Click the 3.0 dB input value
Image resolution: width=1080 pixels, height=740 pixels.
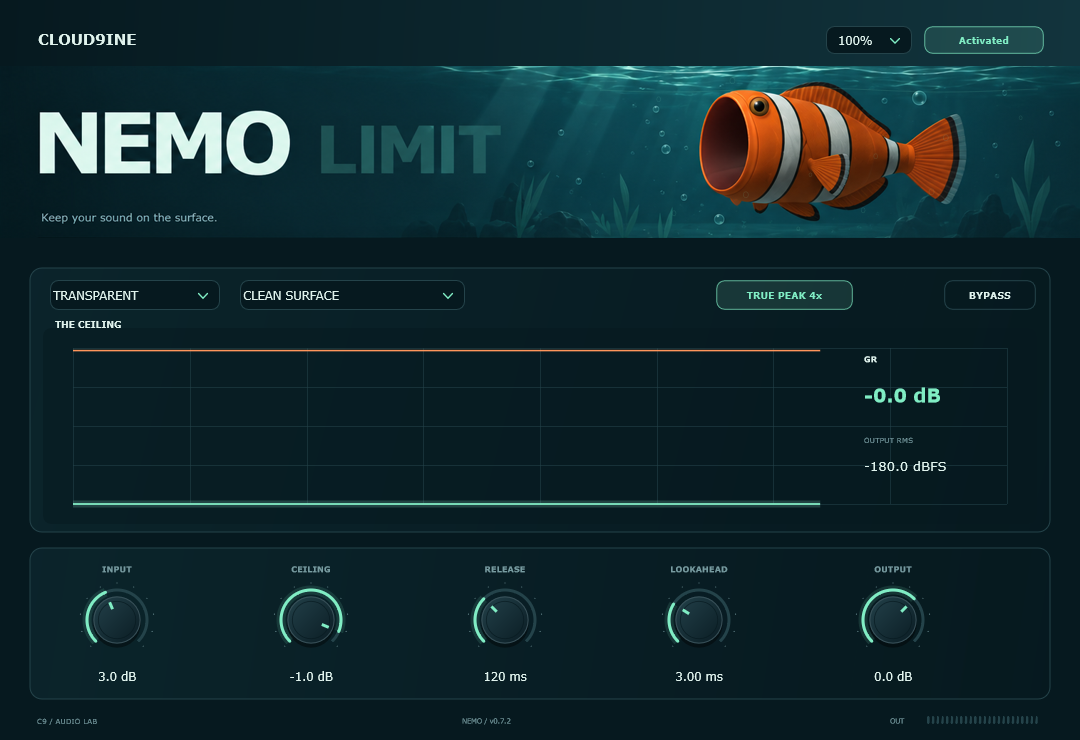click(x=117, y=677)
